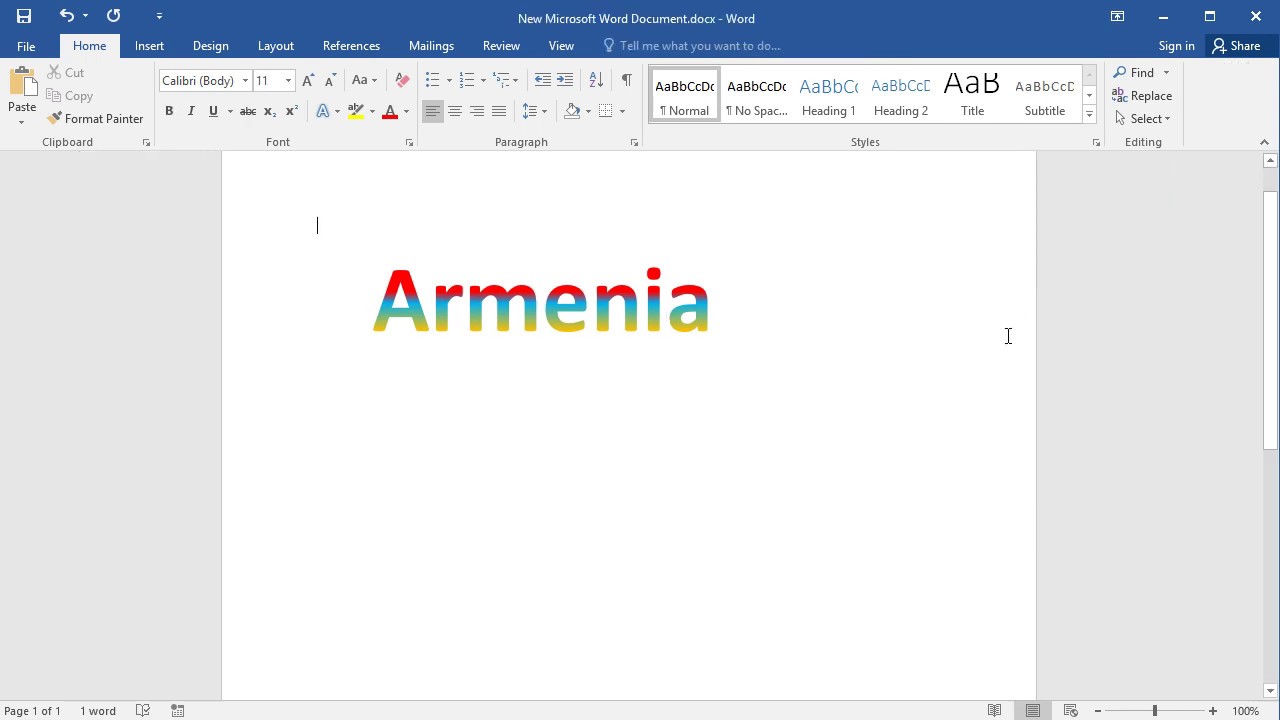1280x720 pixels.
Task: Collapse the ribbon with chevron
Action: click(x=1264, y=142)
